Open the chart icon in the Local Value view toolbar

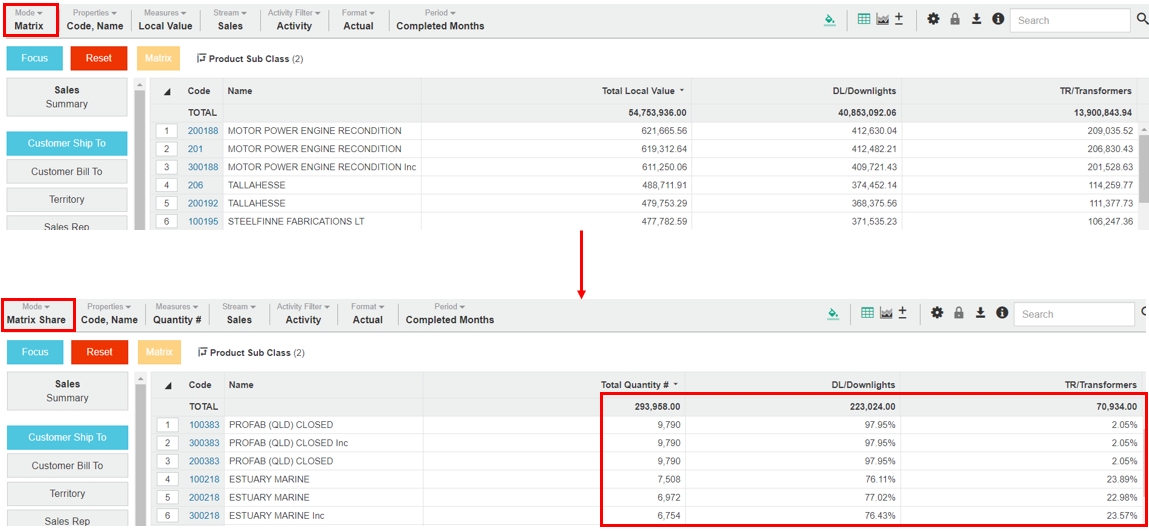(882, 19)
